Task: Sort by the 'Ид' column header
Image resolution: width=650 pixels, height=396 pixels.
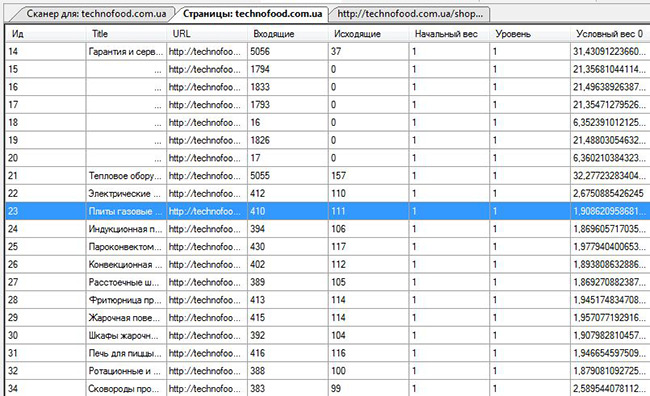Action: click(x=46, y=34)
